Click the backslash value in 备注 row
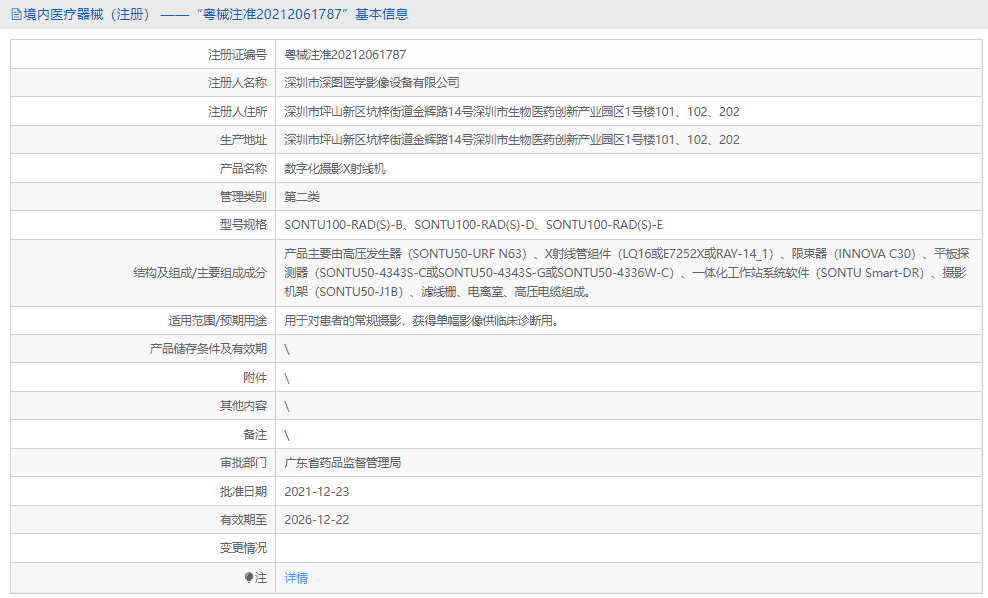The image size is (988, 598). click(x=287, y=435)
